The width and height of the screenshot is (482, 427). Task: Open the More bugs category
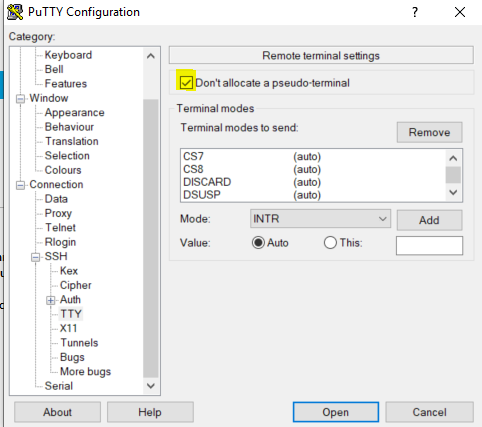tap(85, 372)
